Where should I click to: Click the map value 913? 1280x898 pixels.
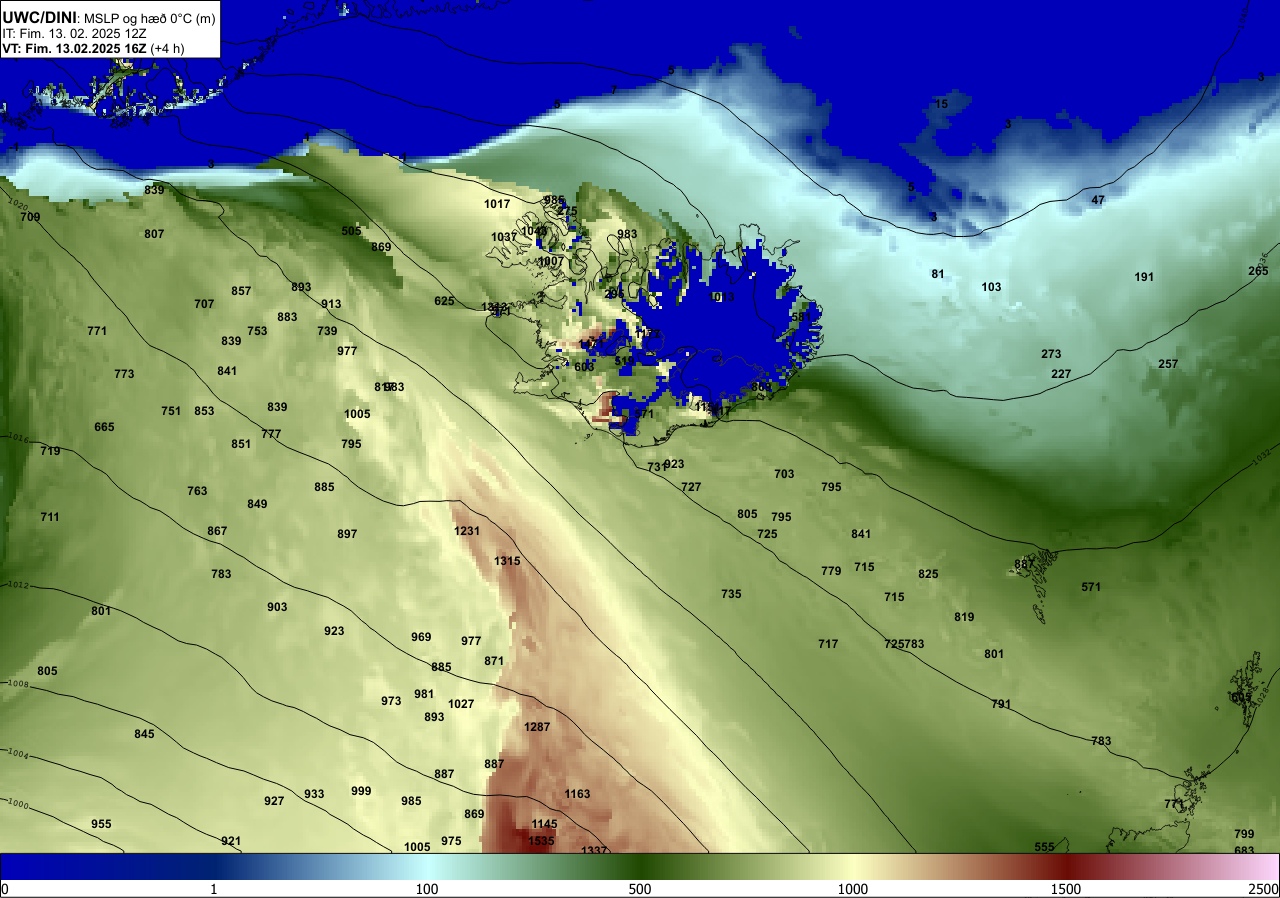tap(331, 304)
